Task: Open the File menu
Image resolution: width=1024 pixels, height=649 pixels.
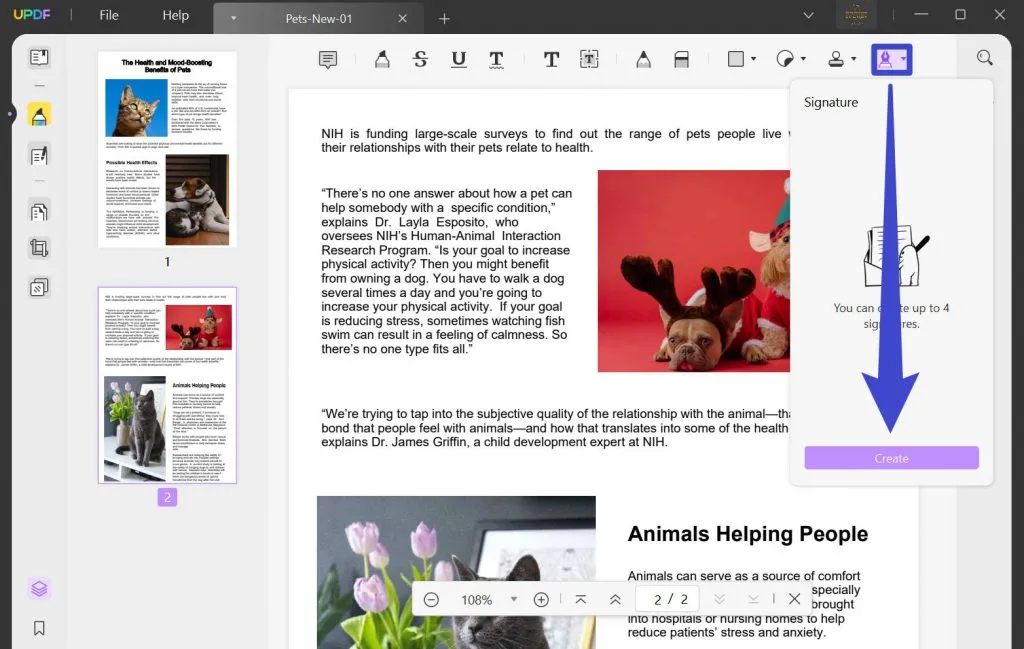Action: pos(109,15)
